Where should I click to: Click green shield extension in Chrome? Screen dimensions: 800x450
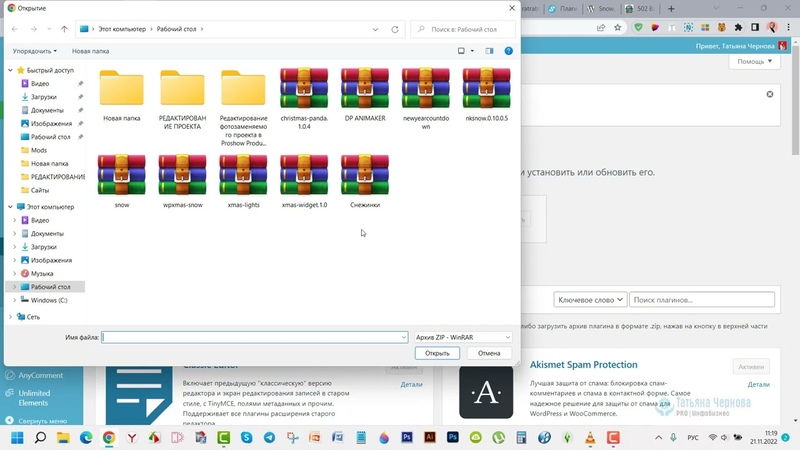tap(638, 28)
